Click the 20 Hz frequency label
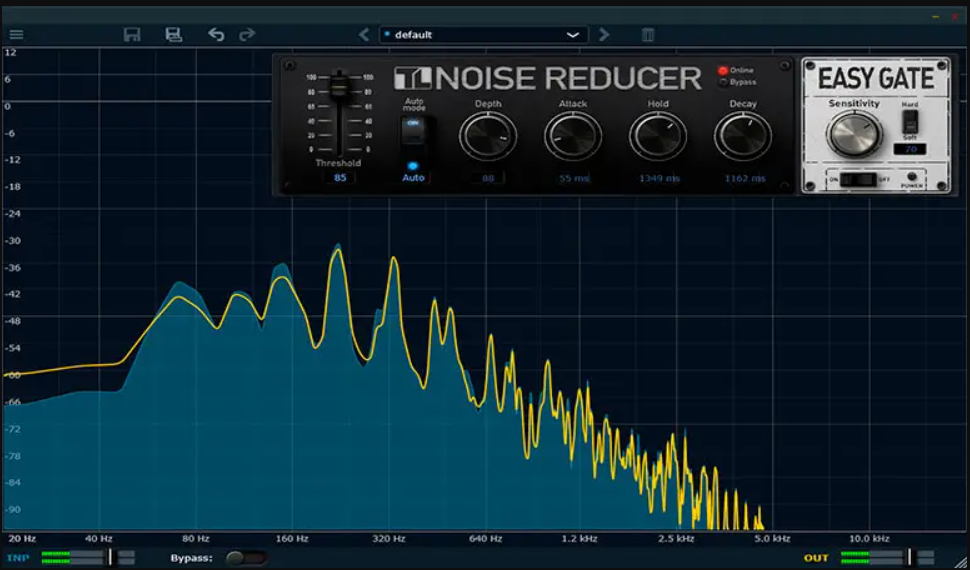 pos(22,539)
